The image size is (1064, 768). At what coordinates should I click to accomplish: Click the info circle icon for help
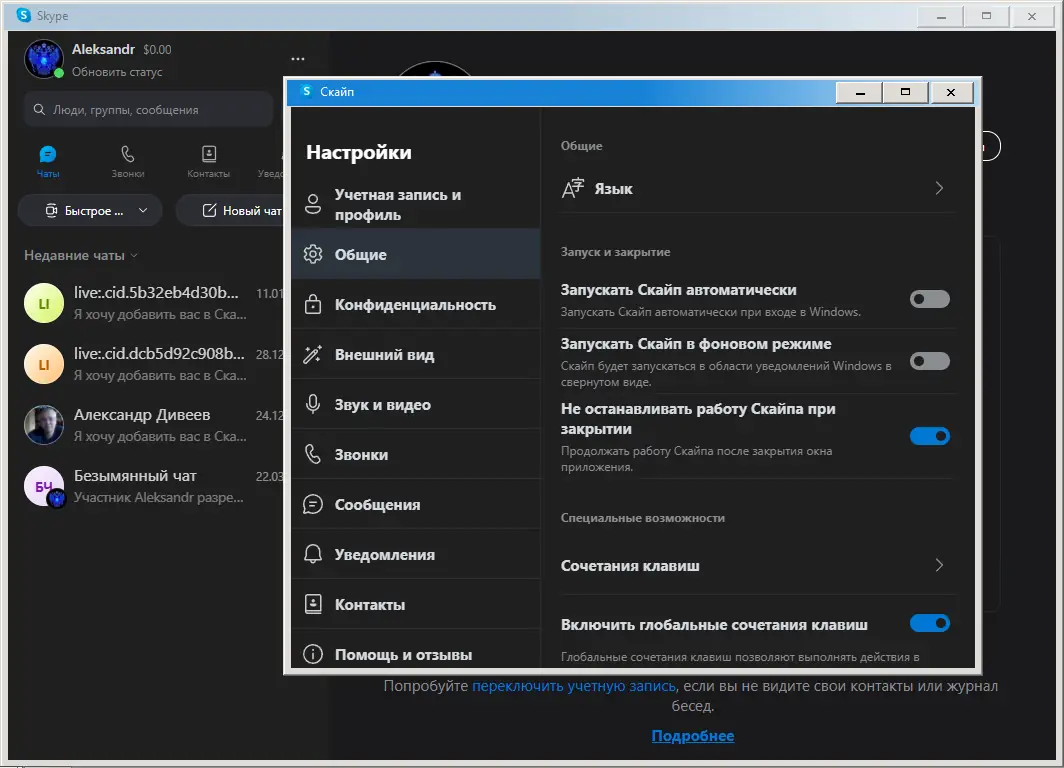[x=313, y=654]
